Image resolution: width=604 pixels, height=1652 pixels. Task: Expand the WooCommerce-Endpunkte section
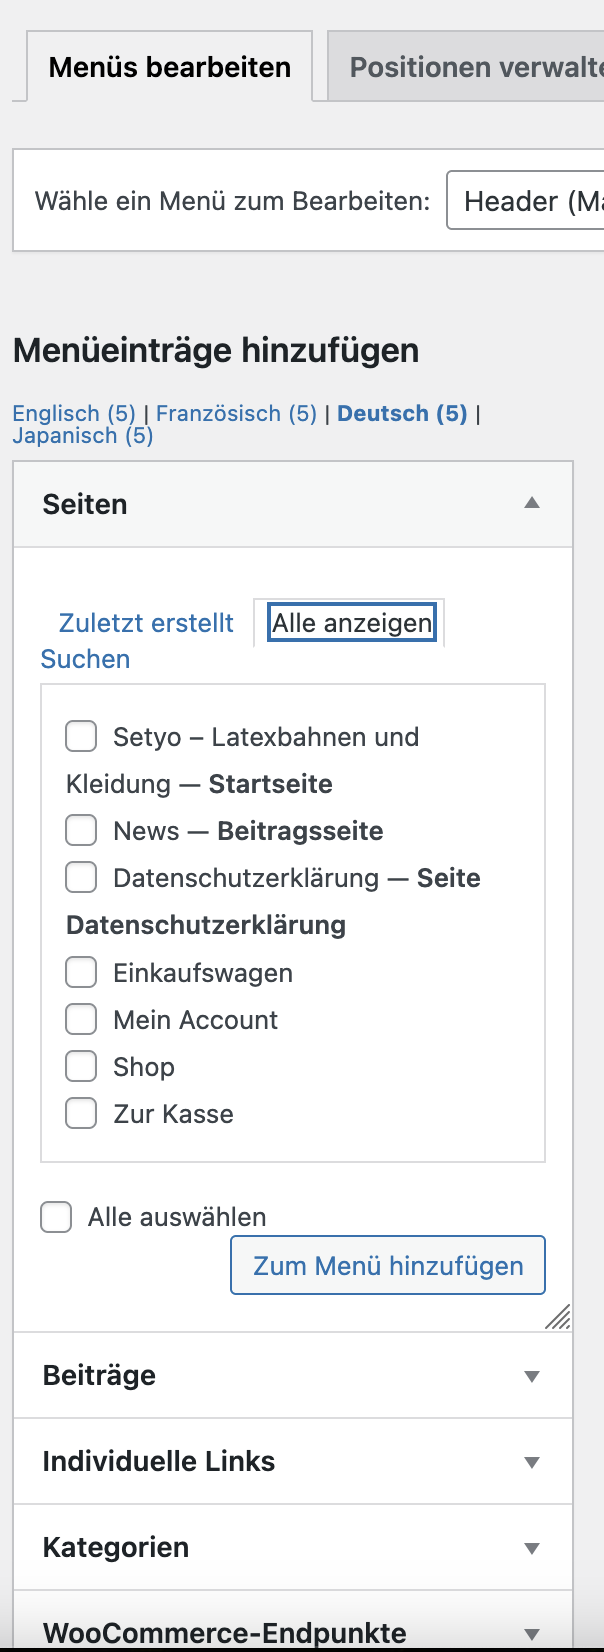[293, 1632]
